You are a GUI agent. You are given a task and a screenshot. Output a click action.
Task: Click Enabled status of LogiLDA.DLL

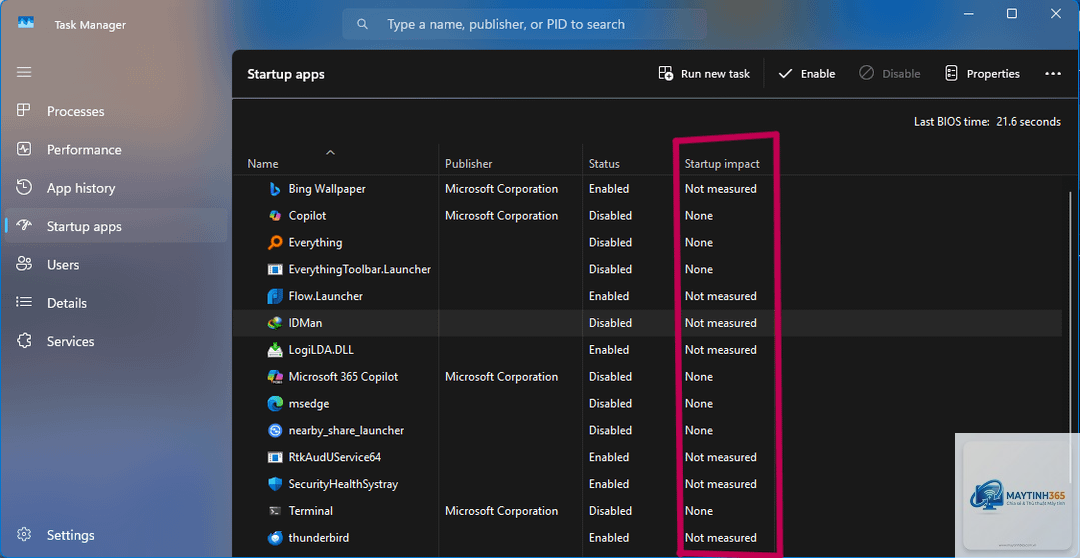pyautogui.click(x=609, y=350)
